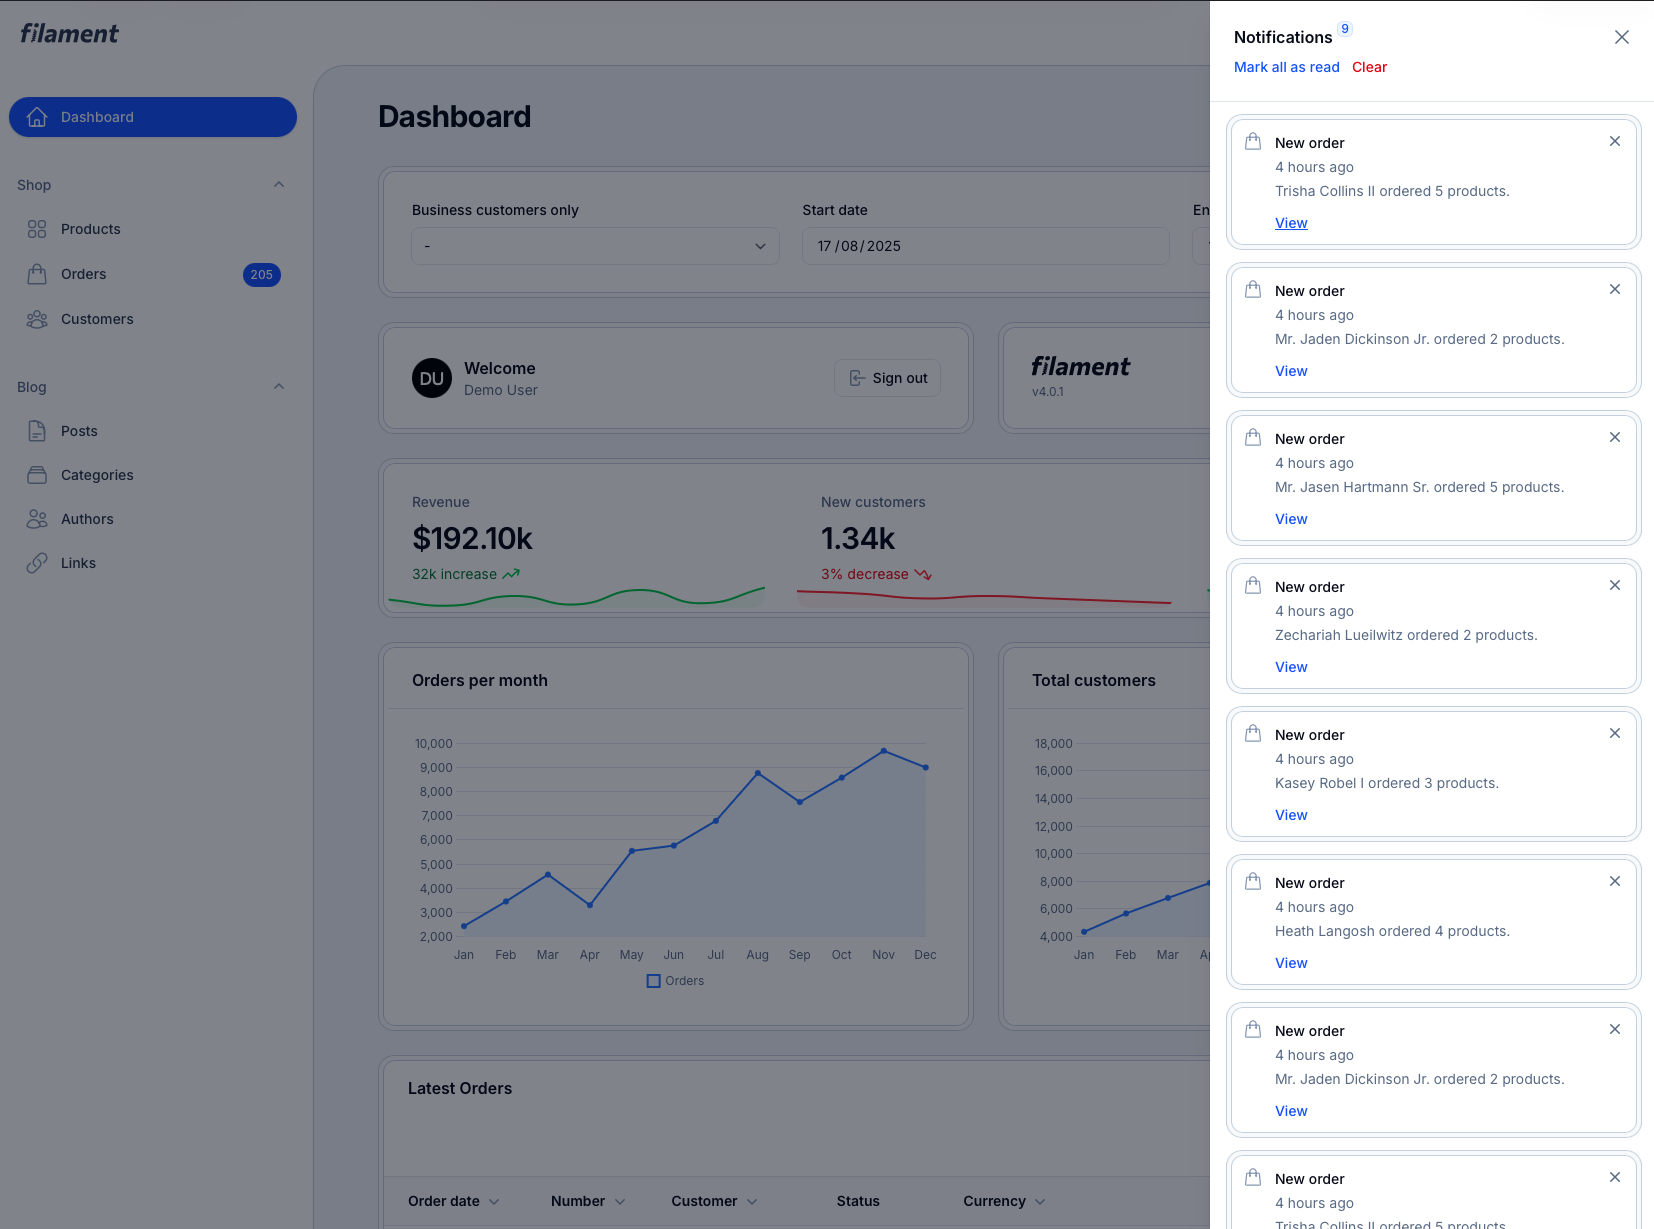Viewport: 1654px width, 1229px height.
Task: Dismiss the Zechariah Lueilwitz order notification
Action: pyautogui.click(x=1614, y=586)
